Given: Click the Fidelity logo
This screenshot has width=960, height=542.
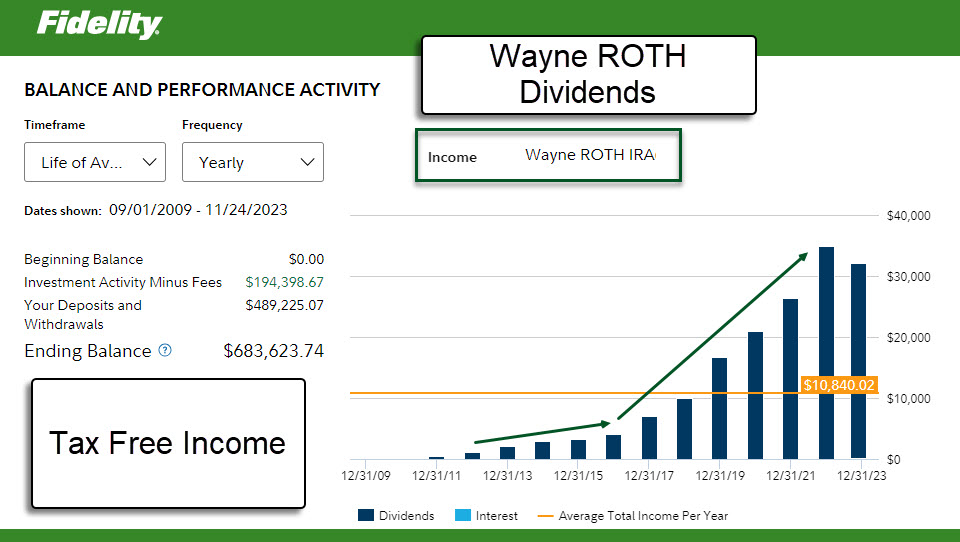Looking at the screenshot, I should click(99, 24).
